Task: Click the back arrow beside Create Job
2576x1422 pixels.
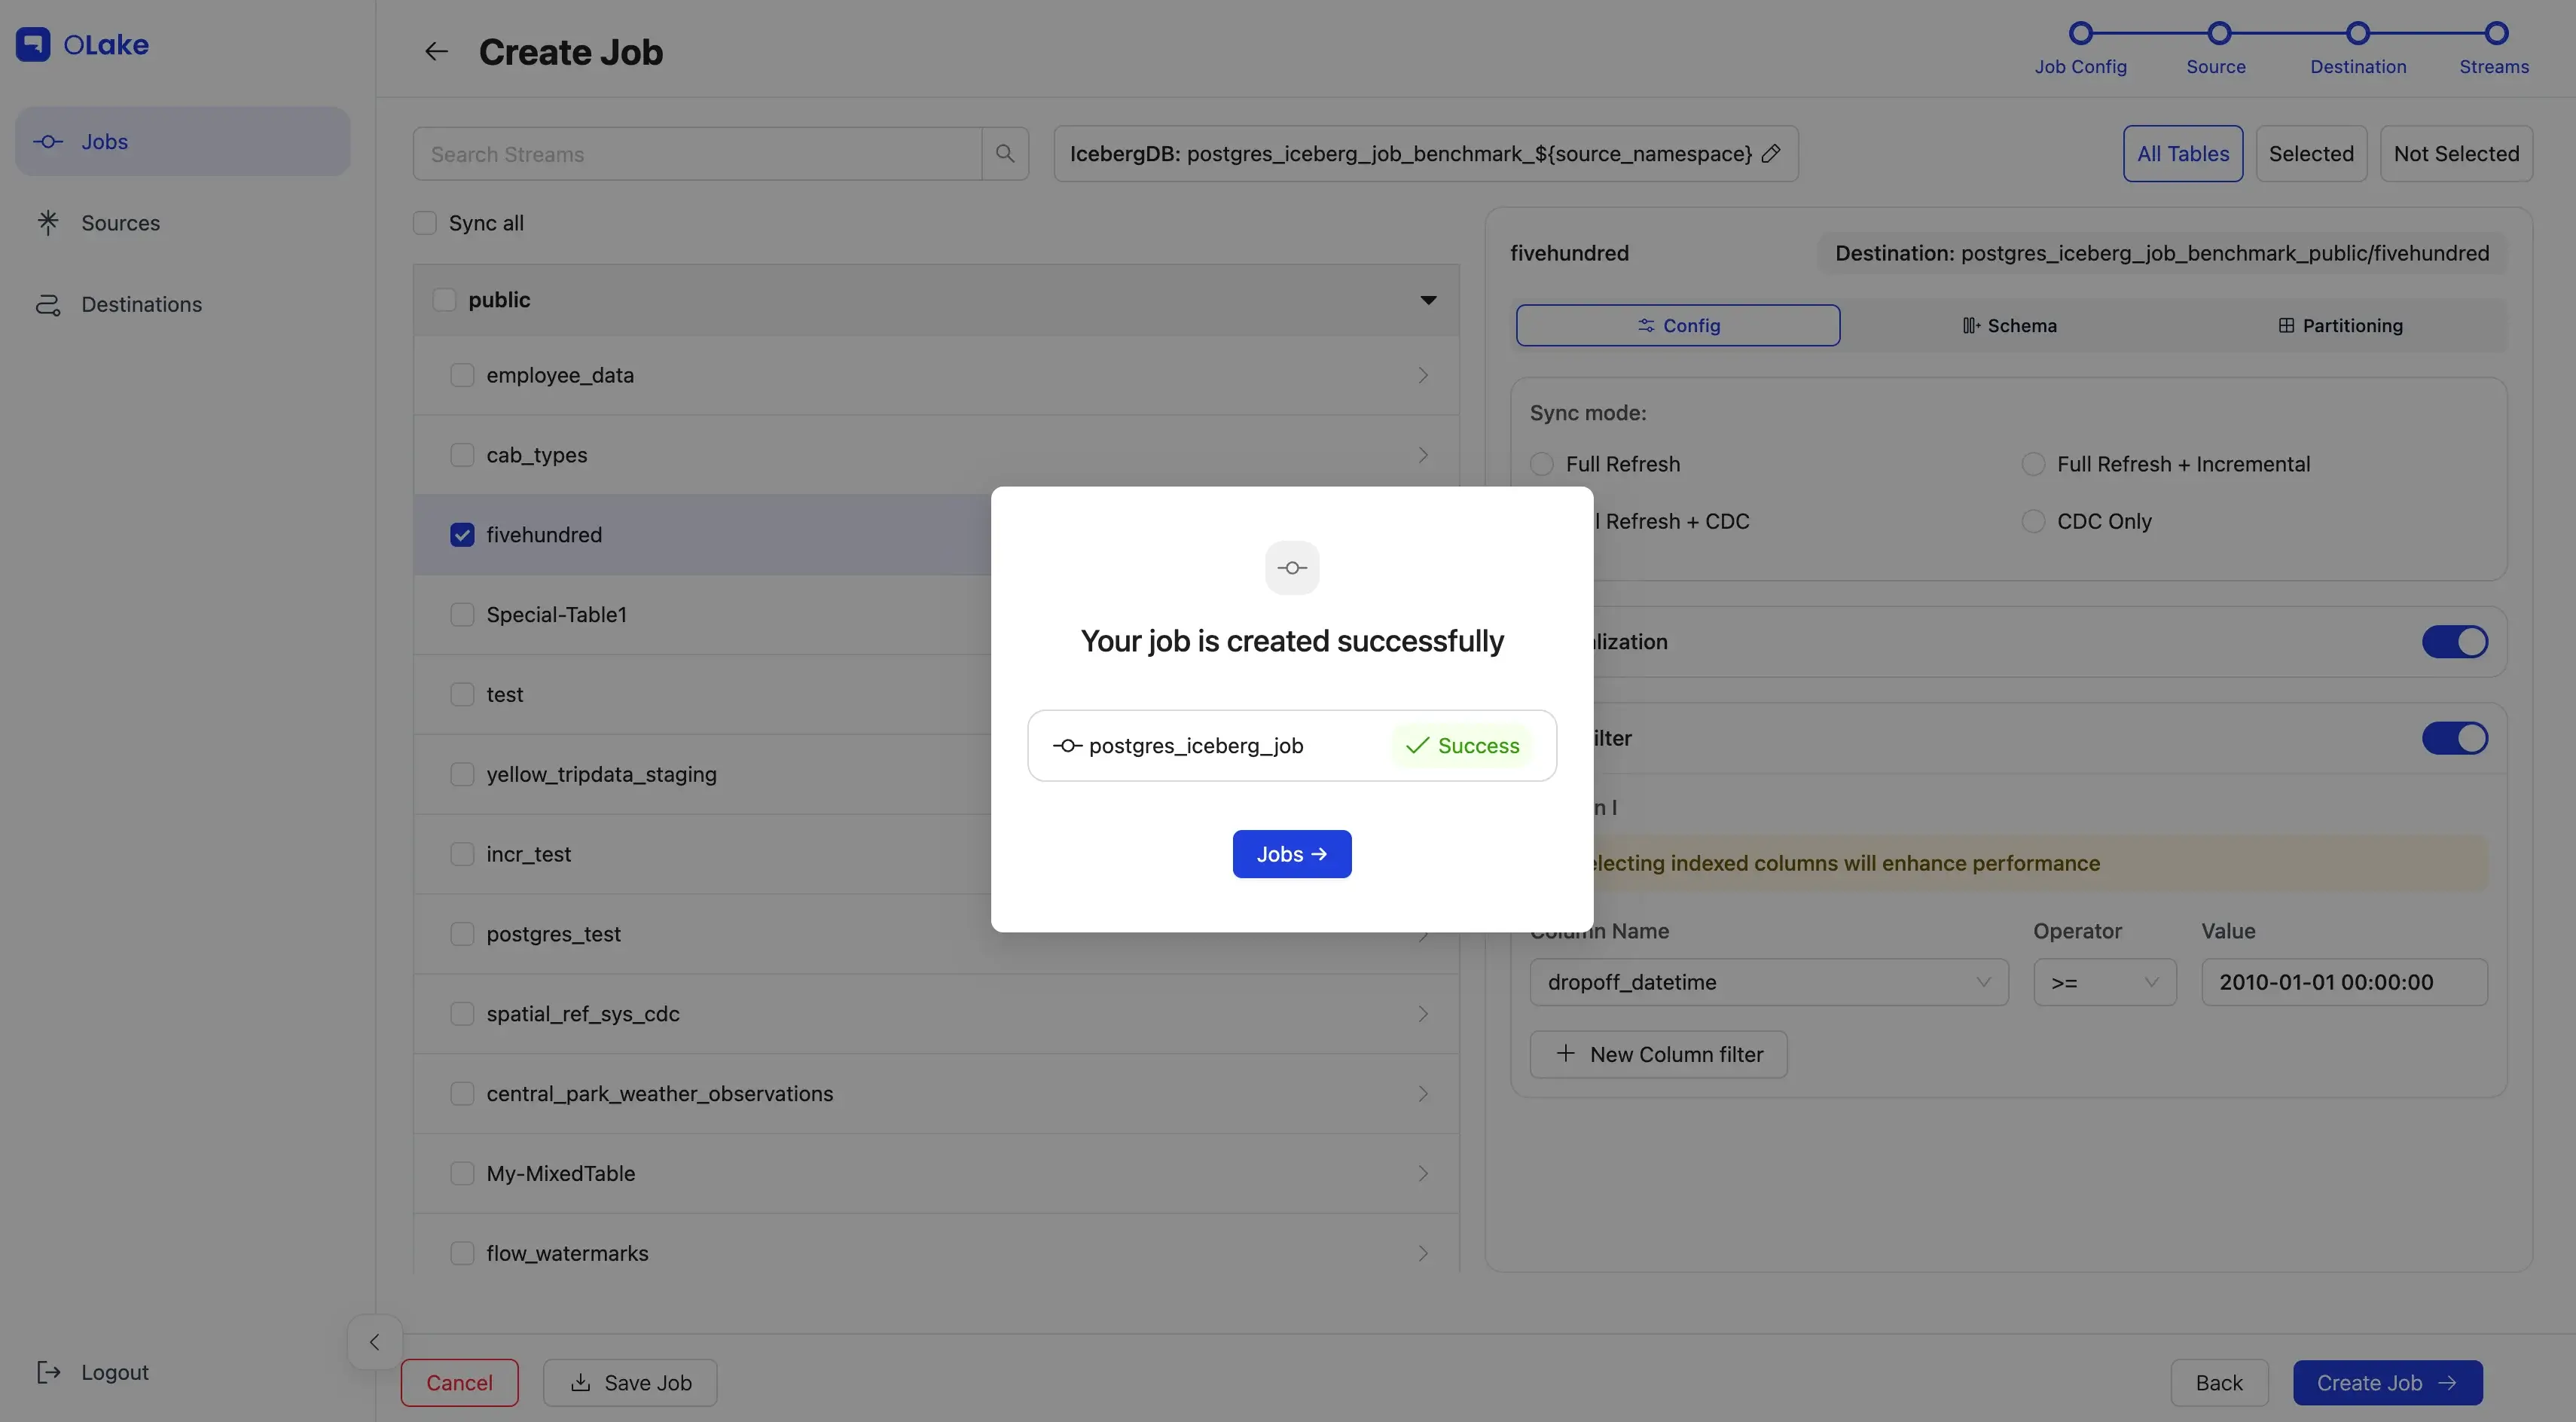Action: (436, 51)
